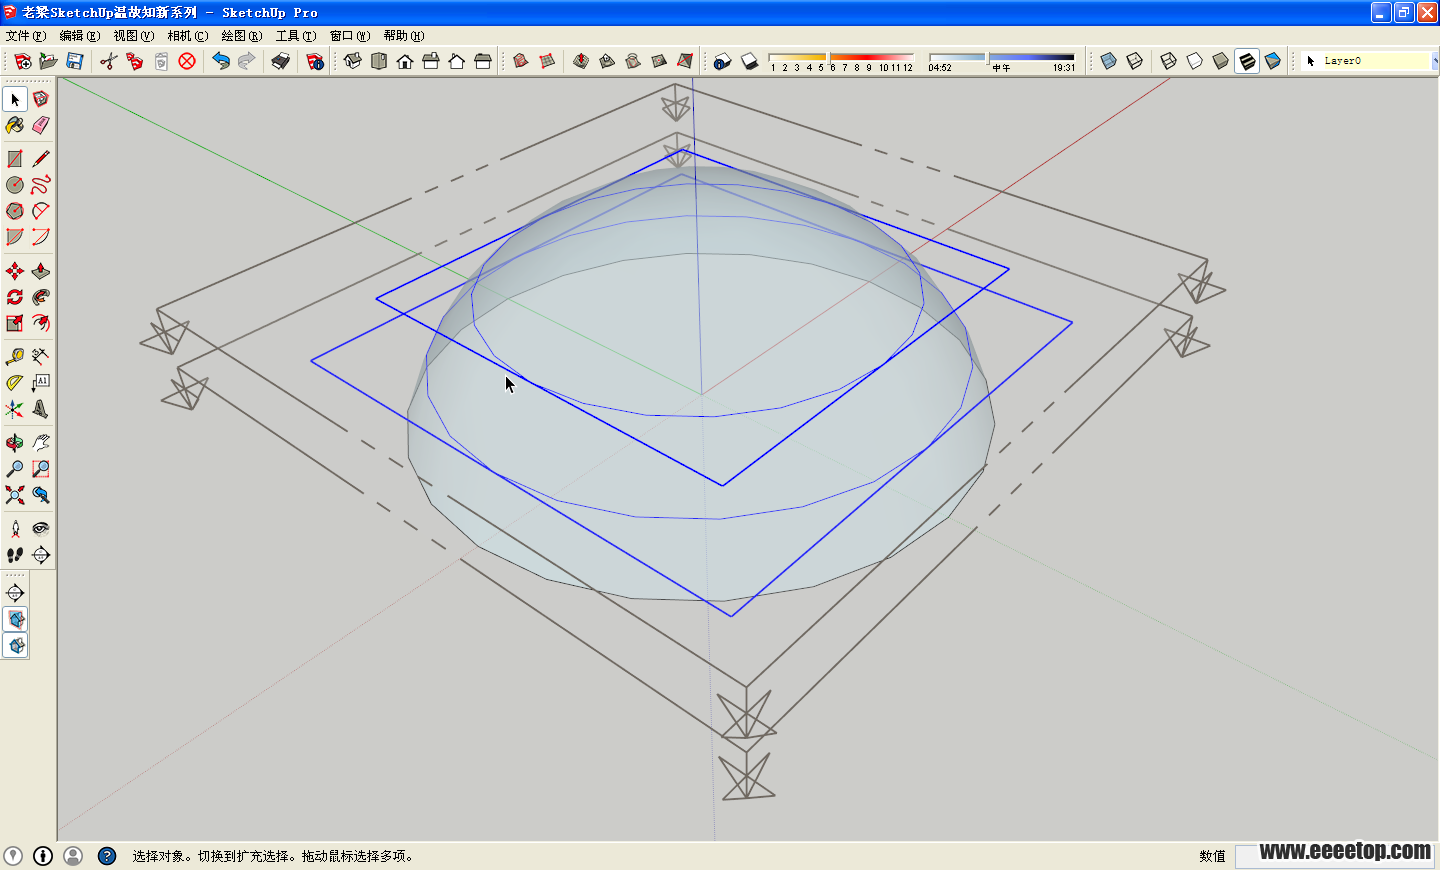This screenshot has height=870, width=1440.
Task: Switch to Hidden Line face style
Action: [x=1194, y=61]
